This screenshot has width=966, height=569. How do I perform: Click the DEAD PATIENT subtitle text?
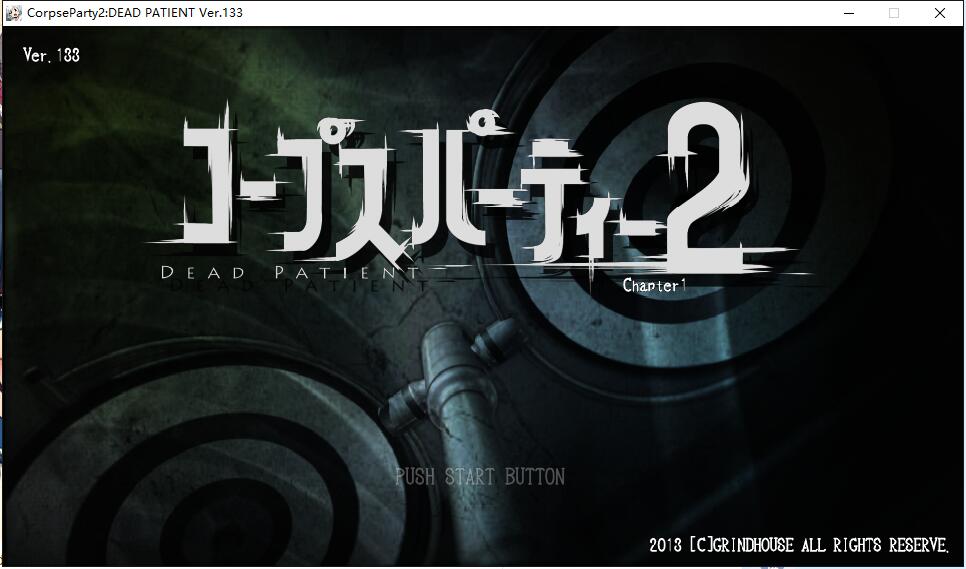click(291, 271)
